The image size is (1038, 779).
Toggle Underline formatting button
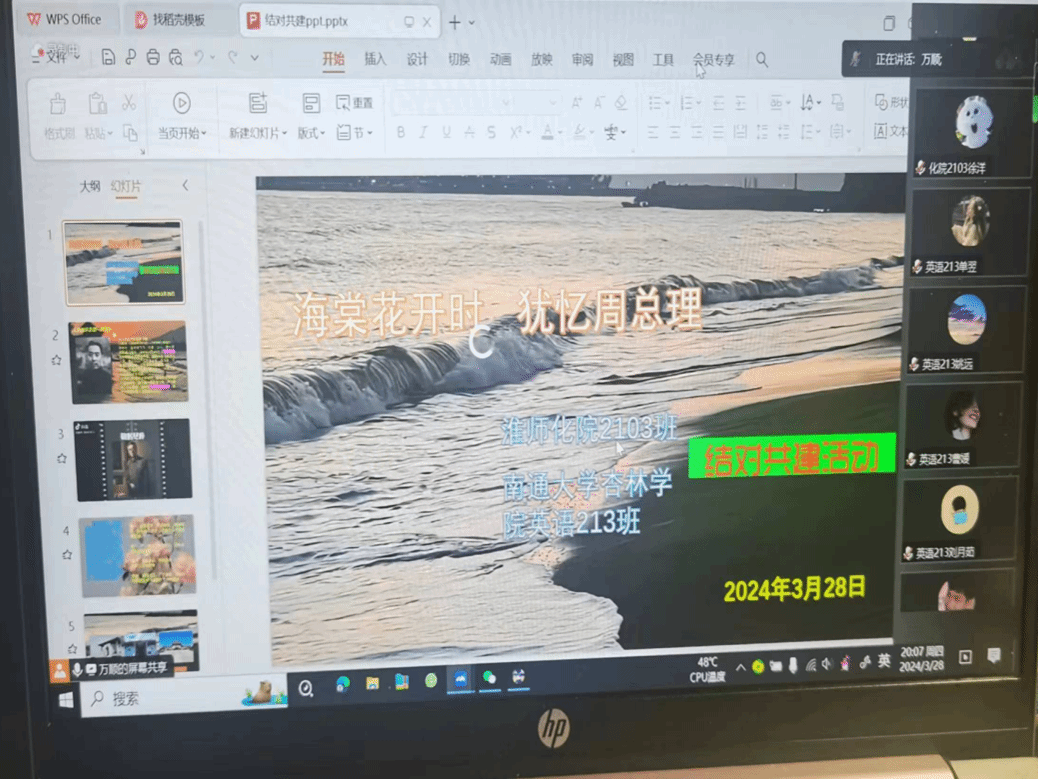(446, 133)
